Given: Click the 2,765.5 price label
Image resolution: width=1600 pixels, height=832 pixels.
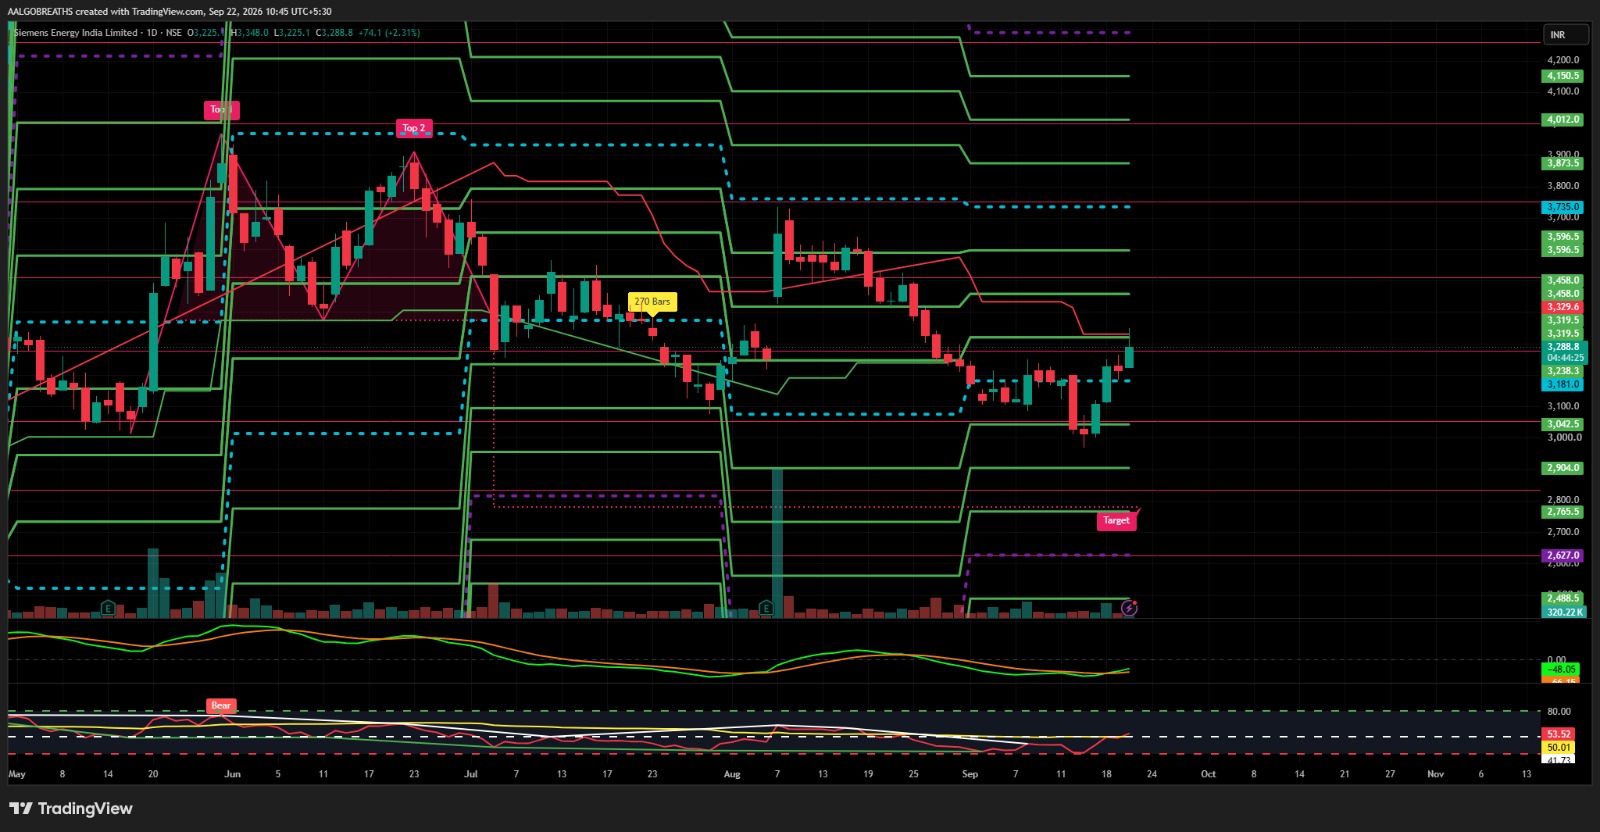Looking at the screenshot, I should pyautogui.click(x=1563, y=512).
